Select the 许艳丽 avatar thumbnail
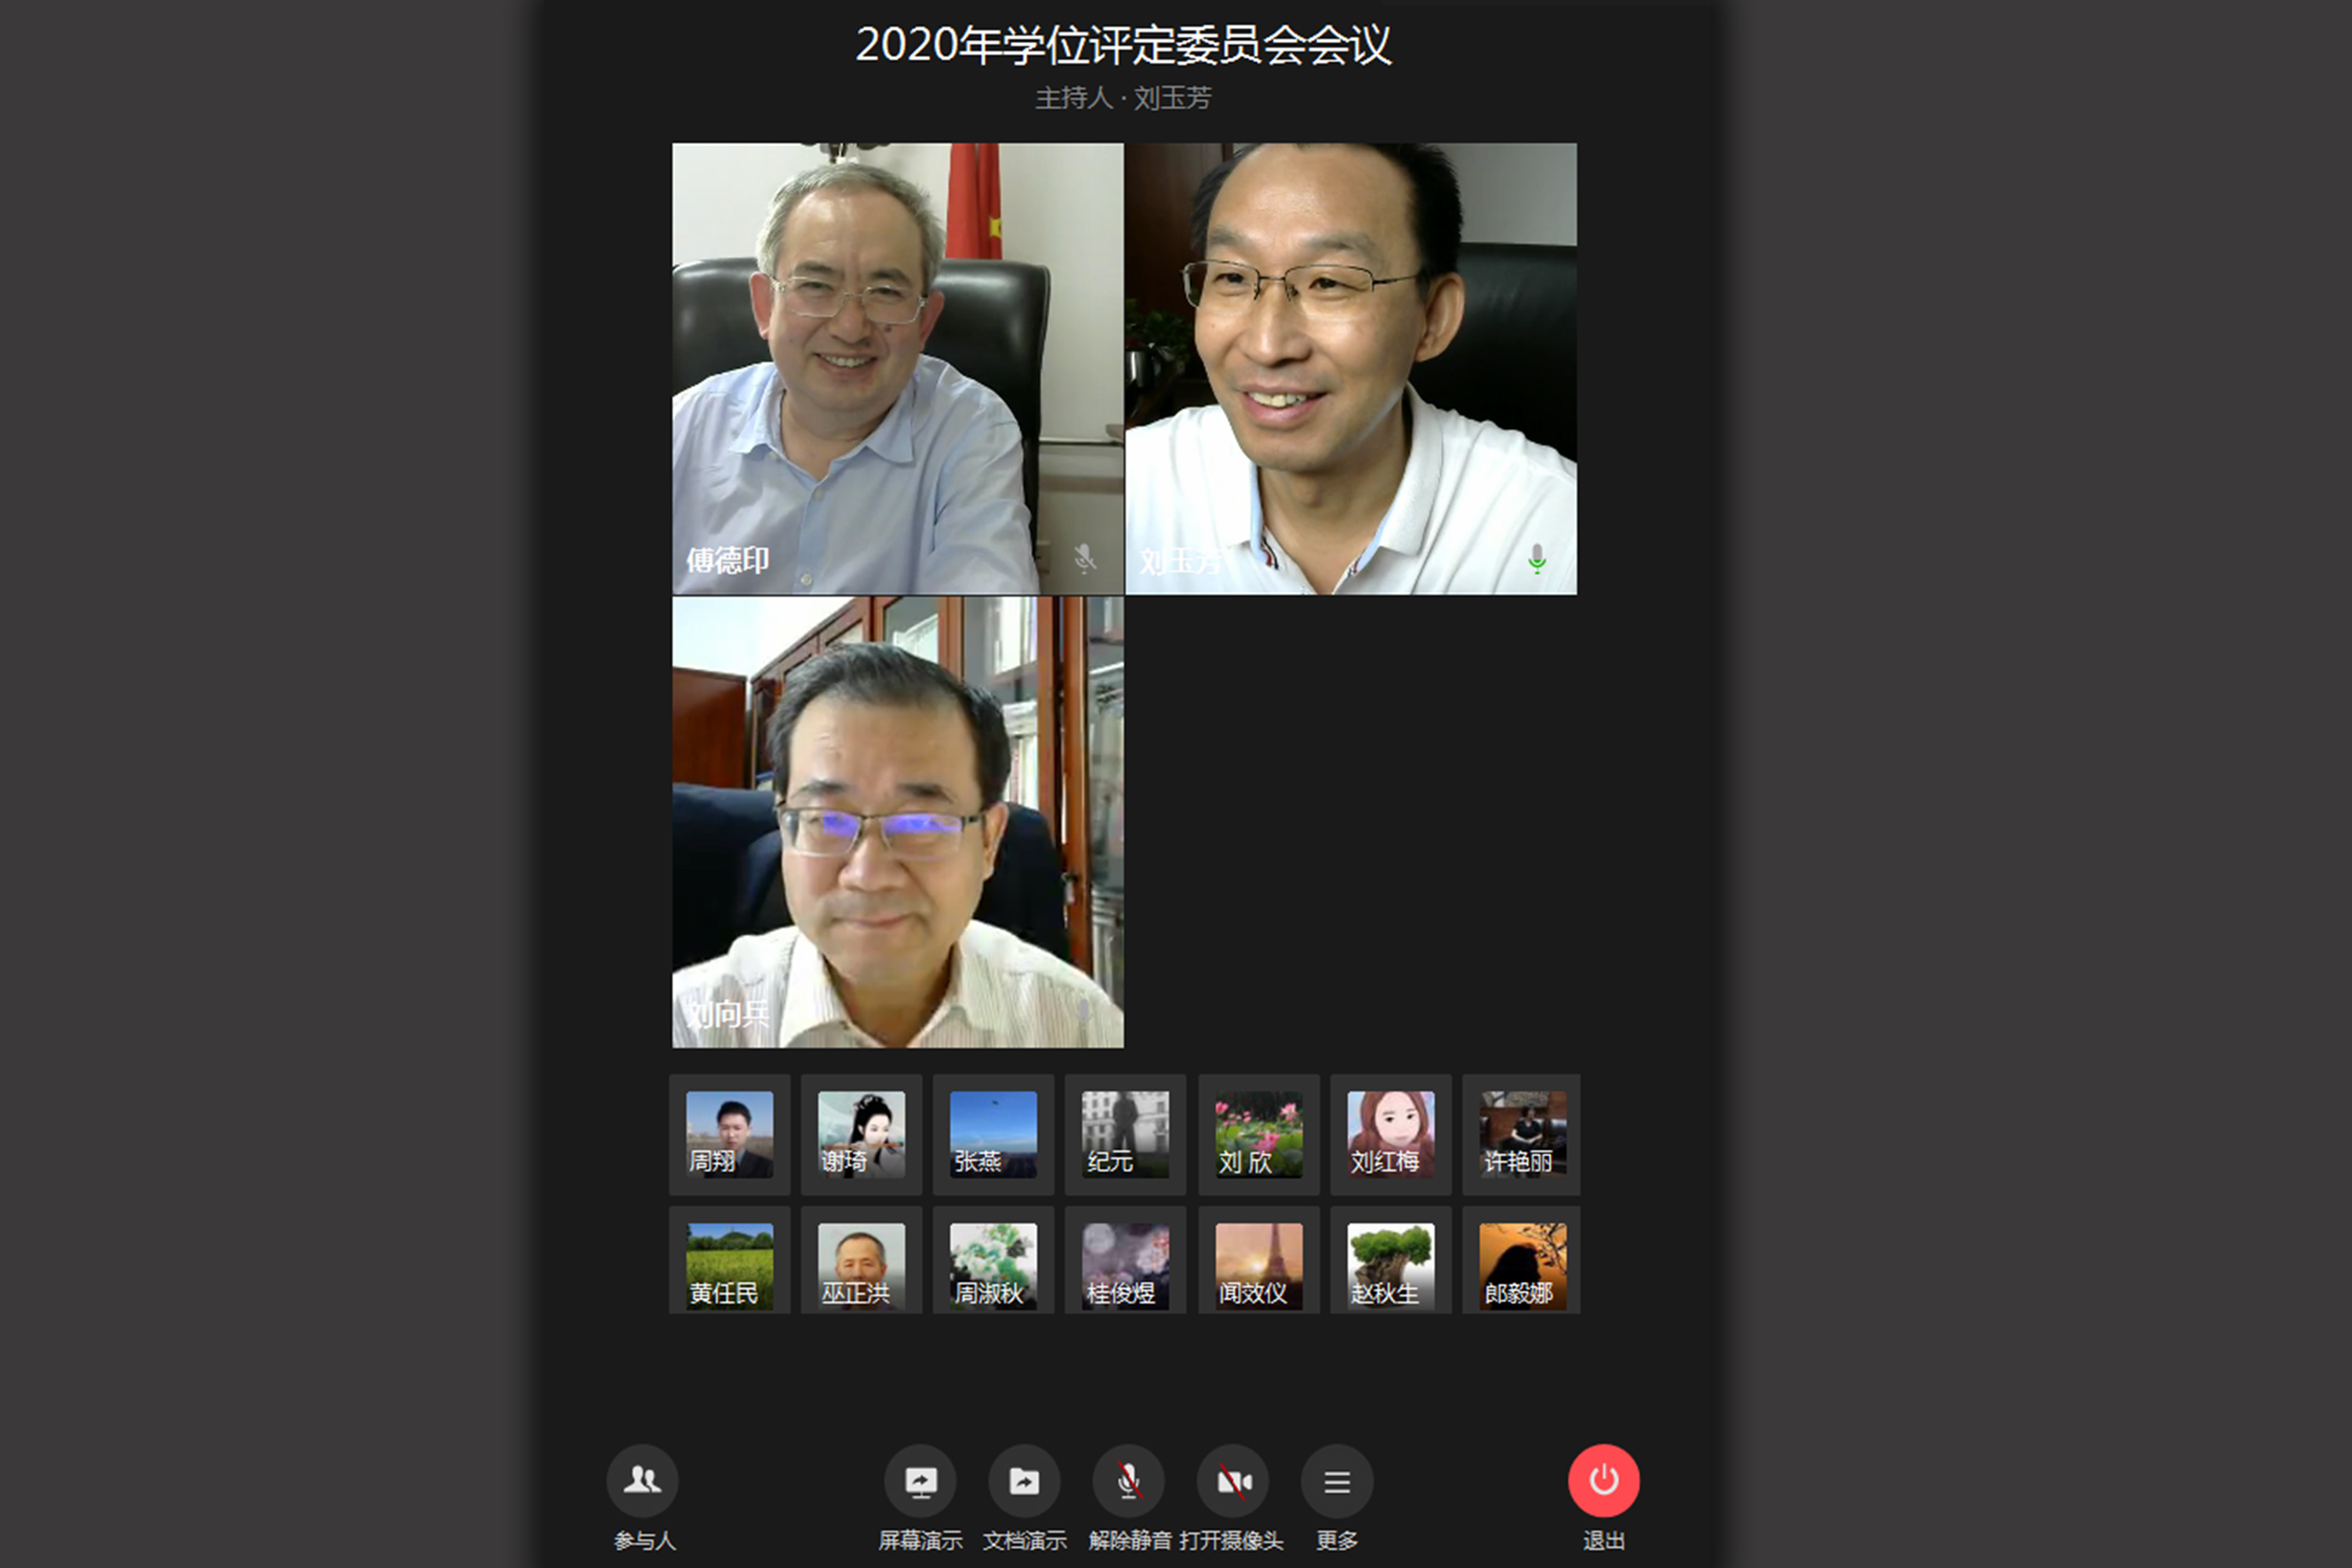Screen dimensions: 2352x1568 point(1522,1134)
